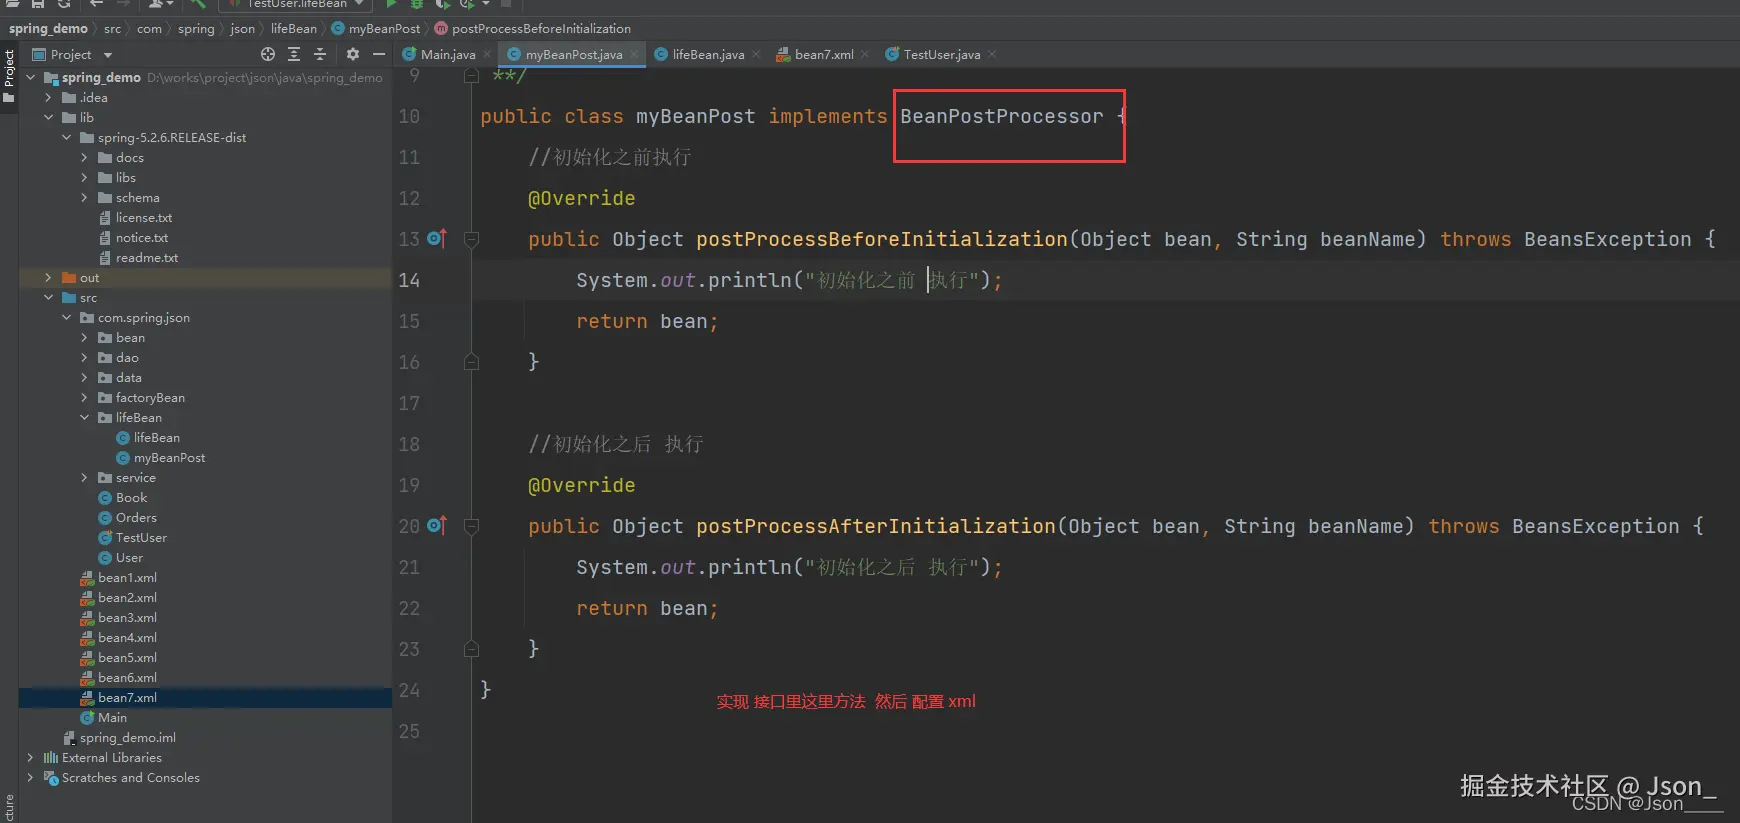Viewport: 1740px width, 823px height.
Task: Click the Expand All icon in the Project panel
Action: tap(294, 54)
